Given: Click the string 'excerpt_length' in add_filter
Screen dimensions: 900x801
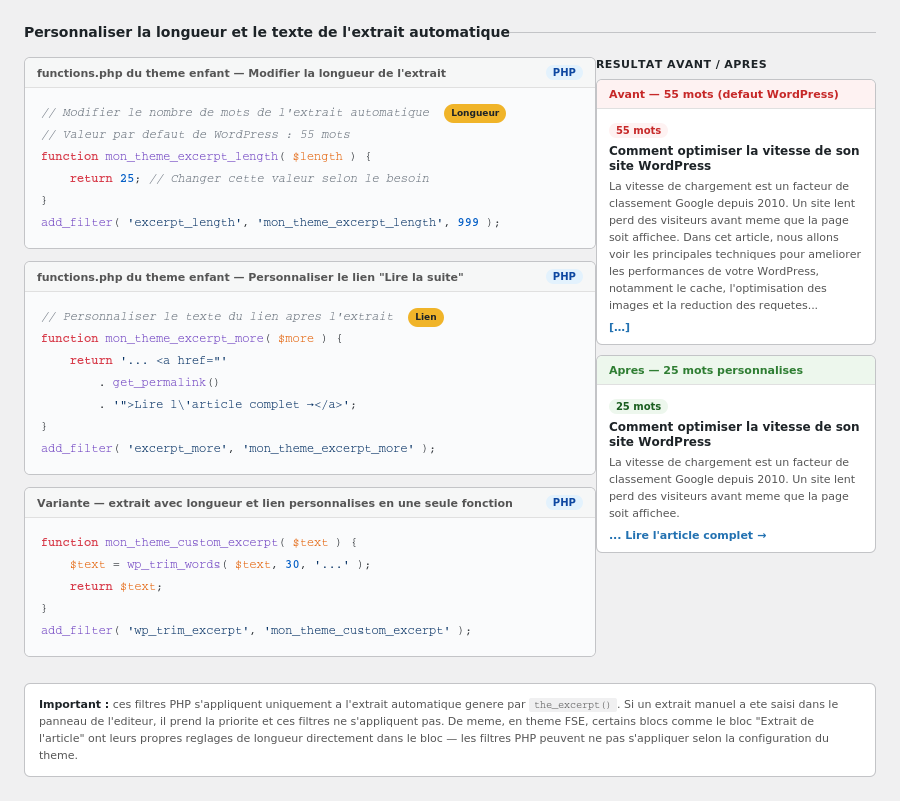Looking at the screenshot, I should (x=185, y=222).
